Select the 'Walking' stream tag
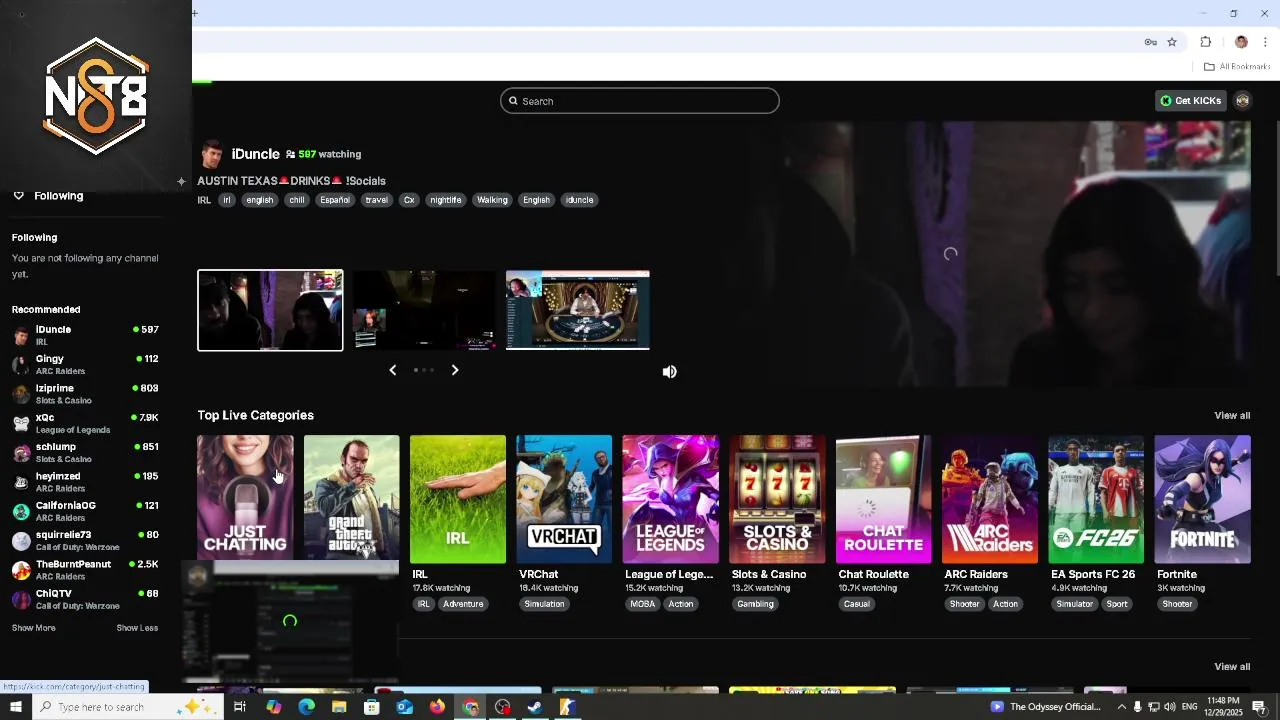Image resolution: width=1280 pixels, height=720 pixels. point(492,200)
